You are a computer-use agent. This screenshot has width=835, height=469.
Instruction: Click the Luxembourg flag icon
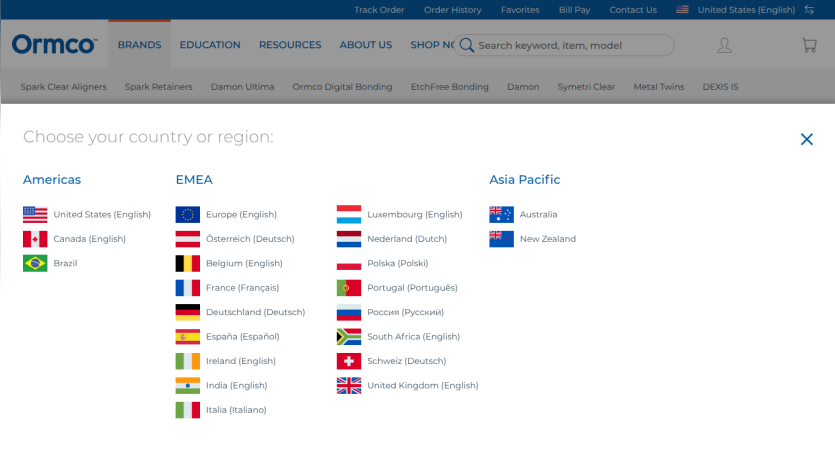click(x=349, y=215)
